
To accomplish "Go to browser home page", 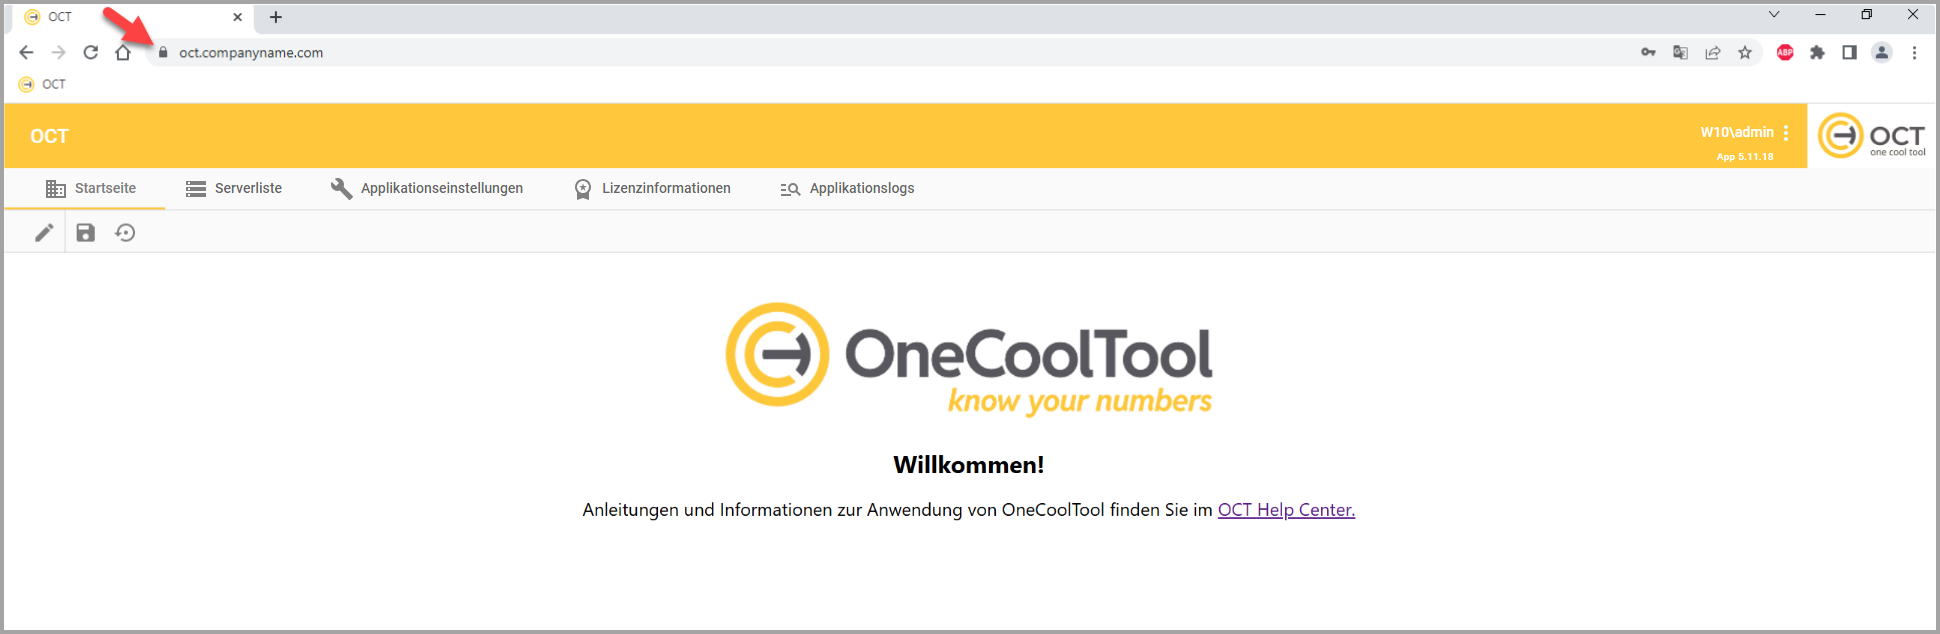I will click(x=123, y=53).
